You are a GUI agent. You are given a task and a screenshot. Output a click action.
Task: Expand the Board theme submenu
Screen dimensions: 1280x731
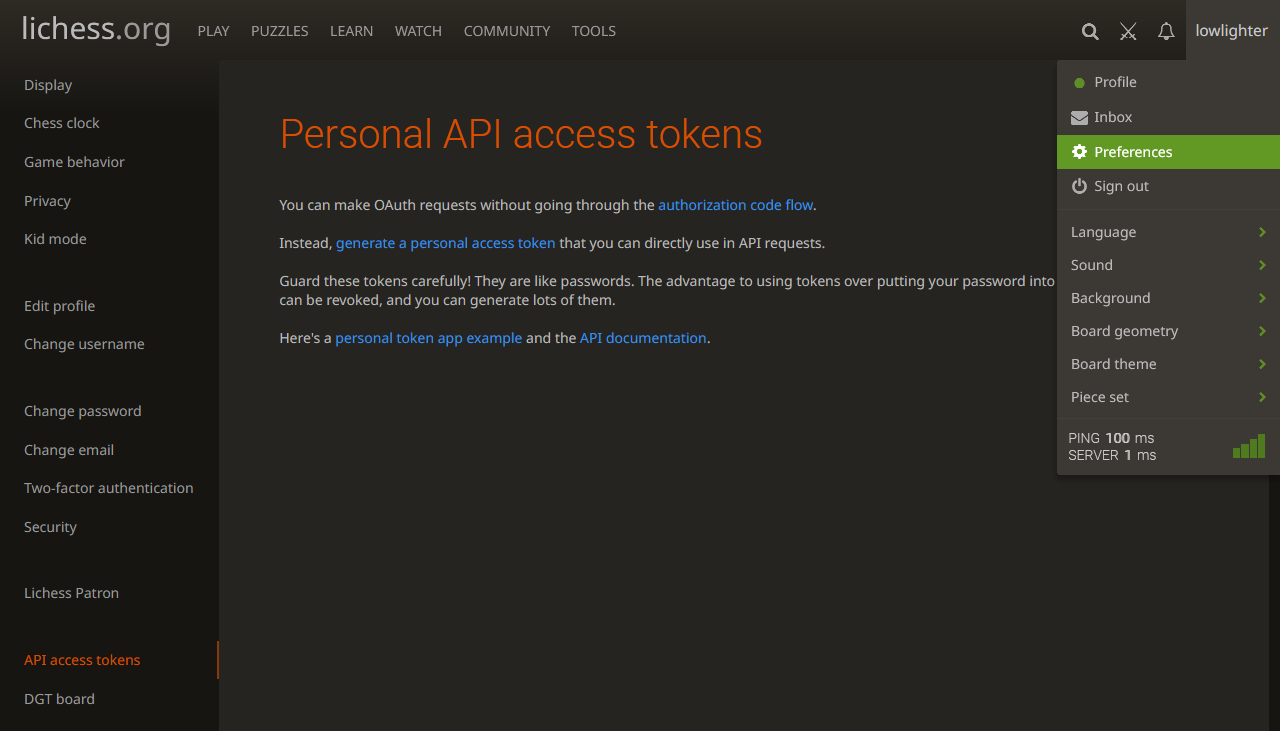click(x=1167, y=364)
